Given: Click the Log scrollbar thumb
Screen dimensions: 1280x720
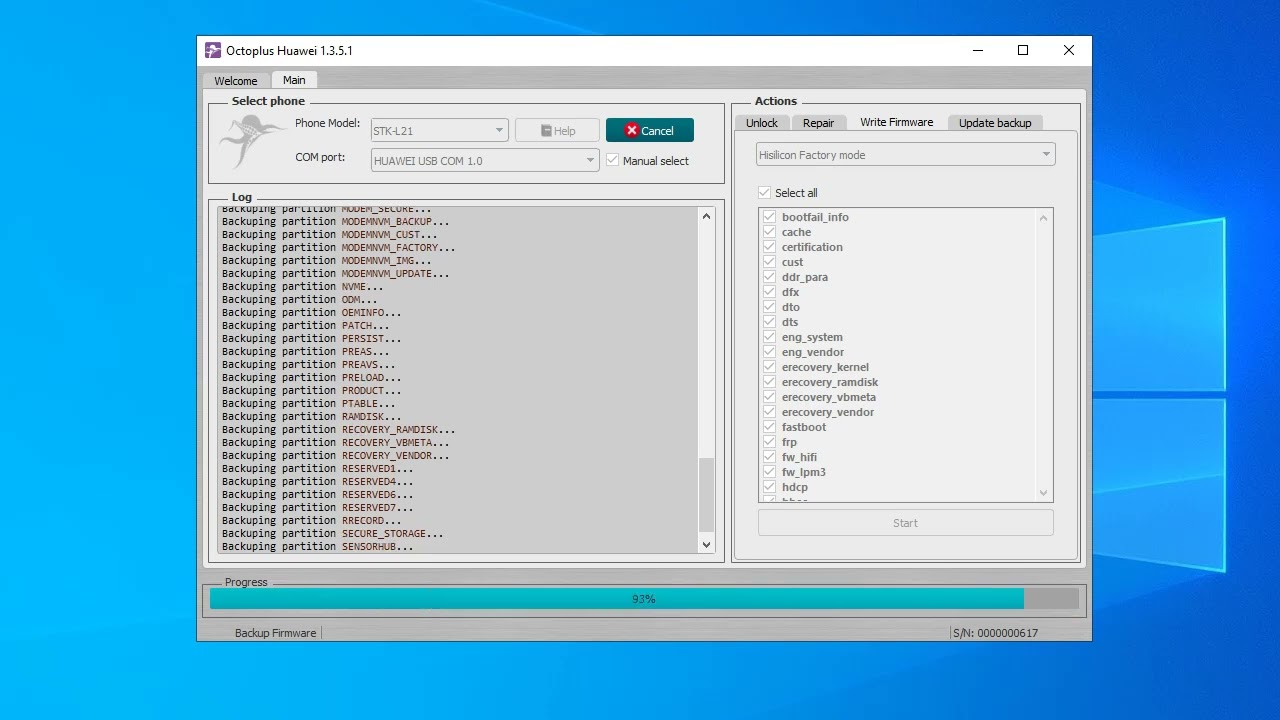Looking at the screenshot, I should coord(706,495).
